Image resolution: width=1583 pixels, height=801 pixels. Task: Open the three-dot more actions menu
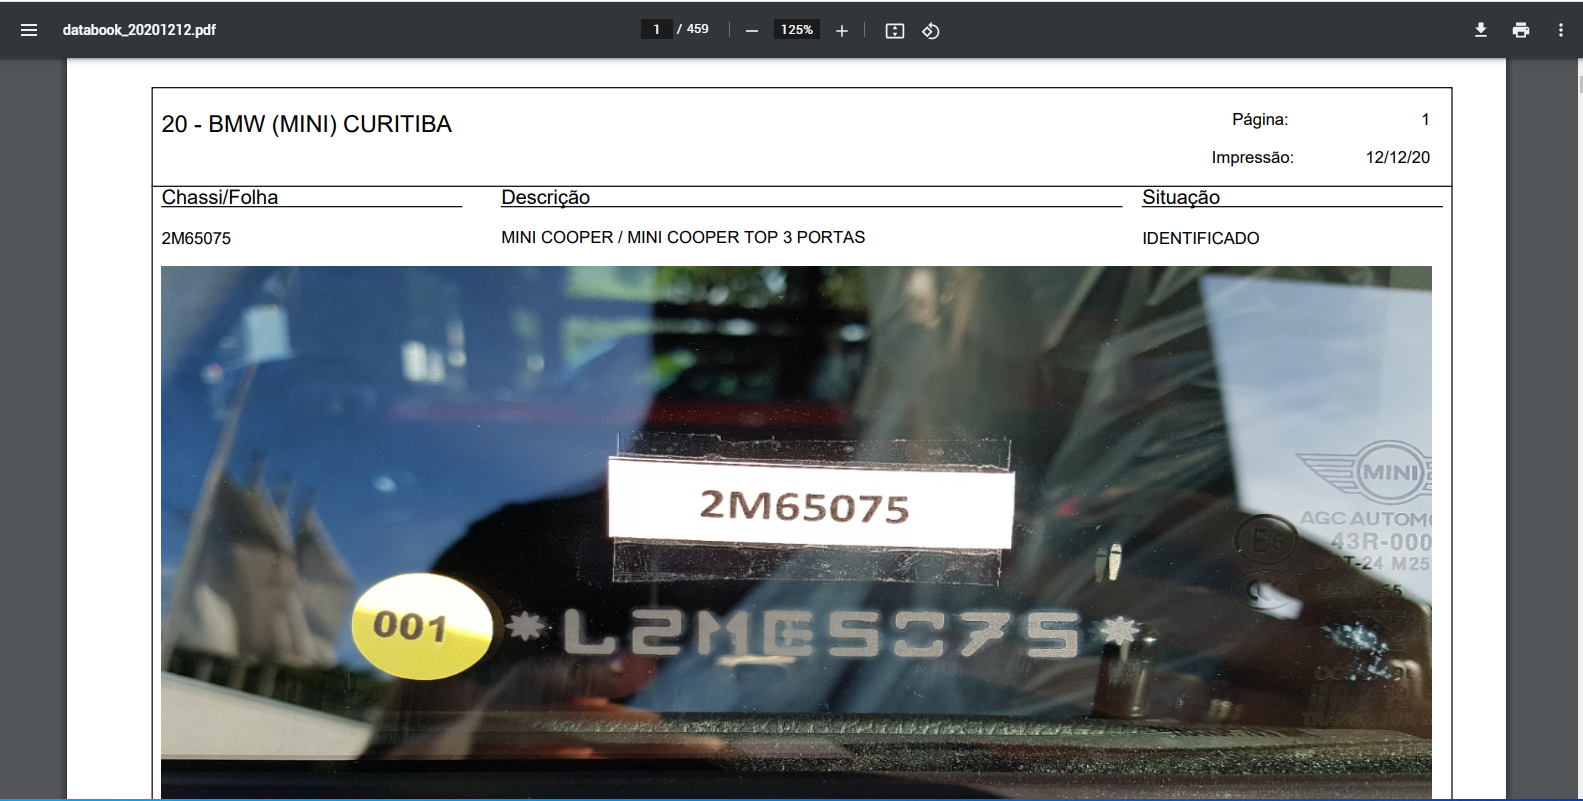pyautogui.click(x=1560, y=30)
